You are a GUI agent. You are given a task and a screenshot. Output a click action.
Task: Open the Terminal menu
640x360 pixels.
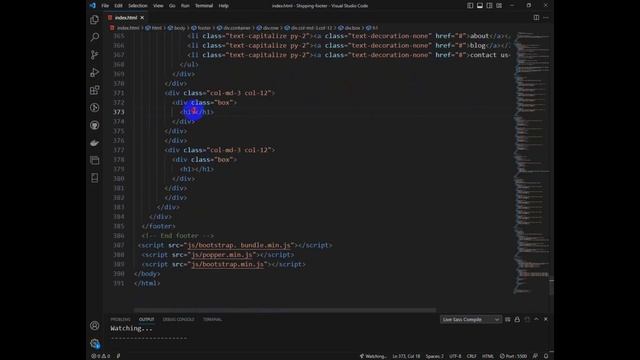204,6
